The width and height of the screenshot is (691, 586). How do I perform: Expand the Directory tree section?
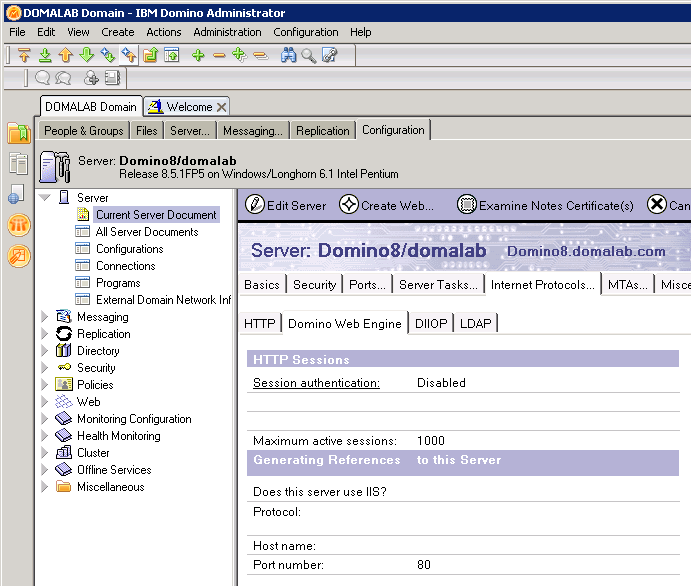[45, 351]
